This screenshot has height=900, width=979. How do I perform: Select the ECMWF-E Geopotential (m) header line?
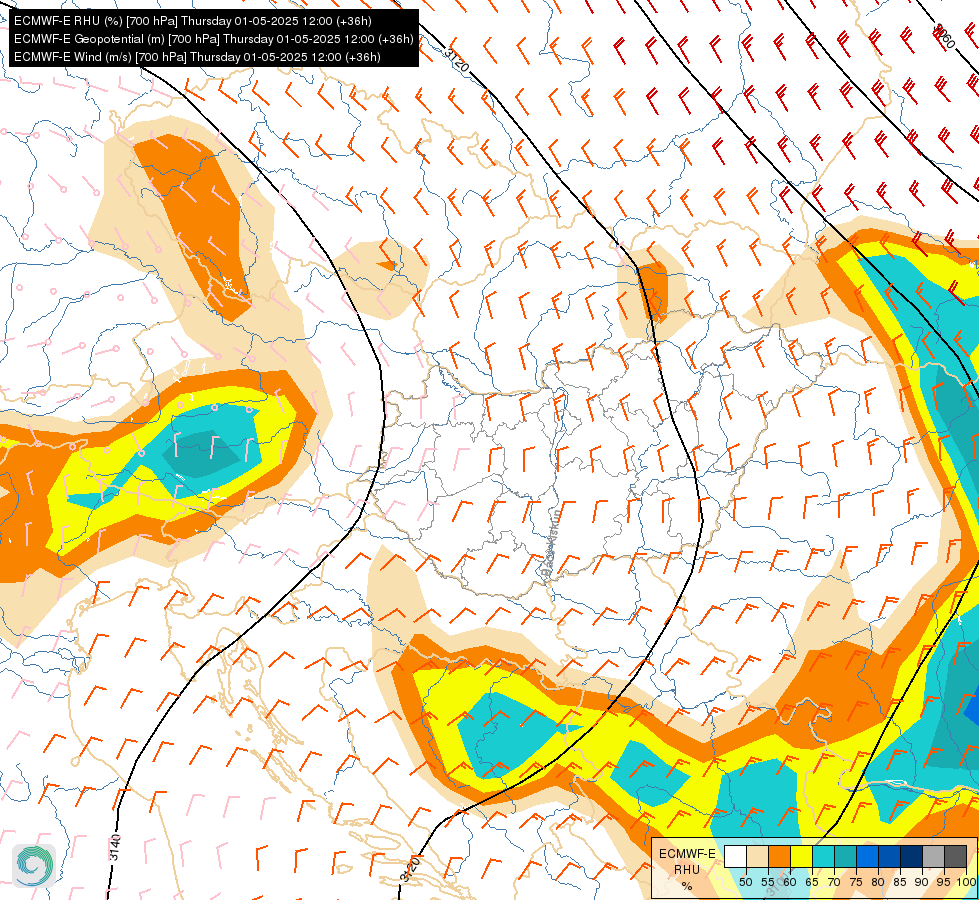214,39
